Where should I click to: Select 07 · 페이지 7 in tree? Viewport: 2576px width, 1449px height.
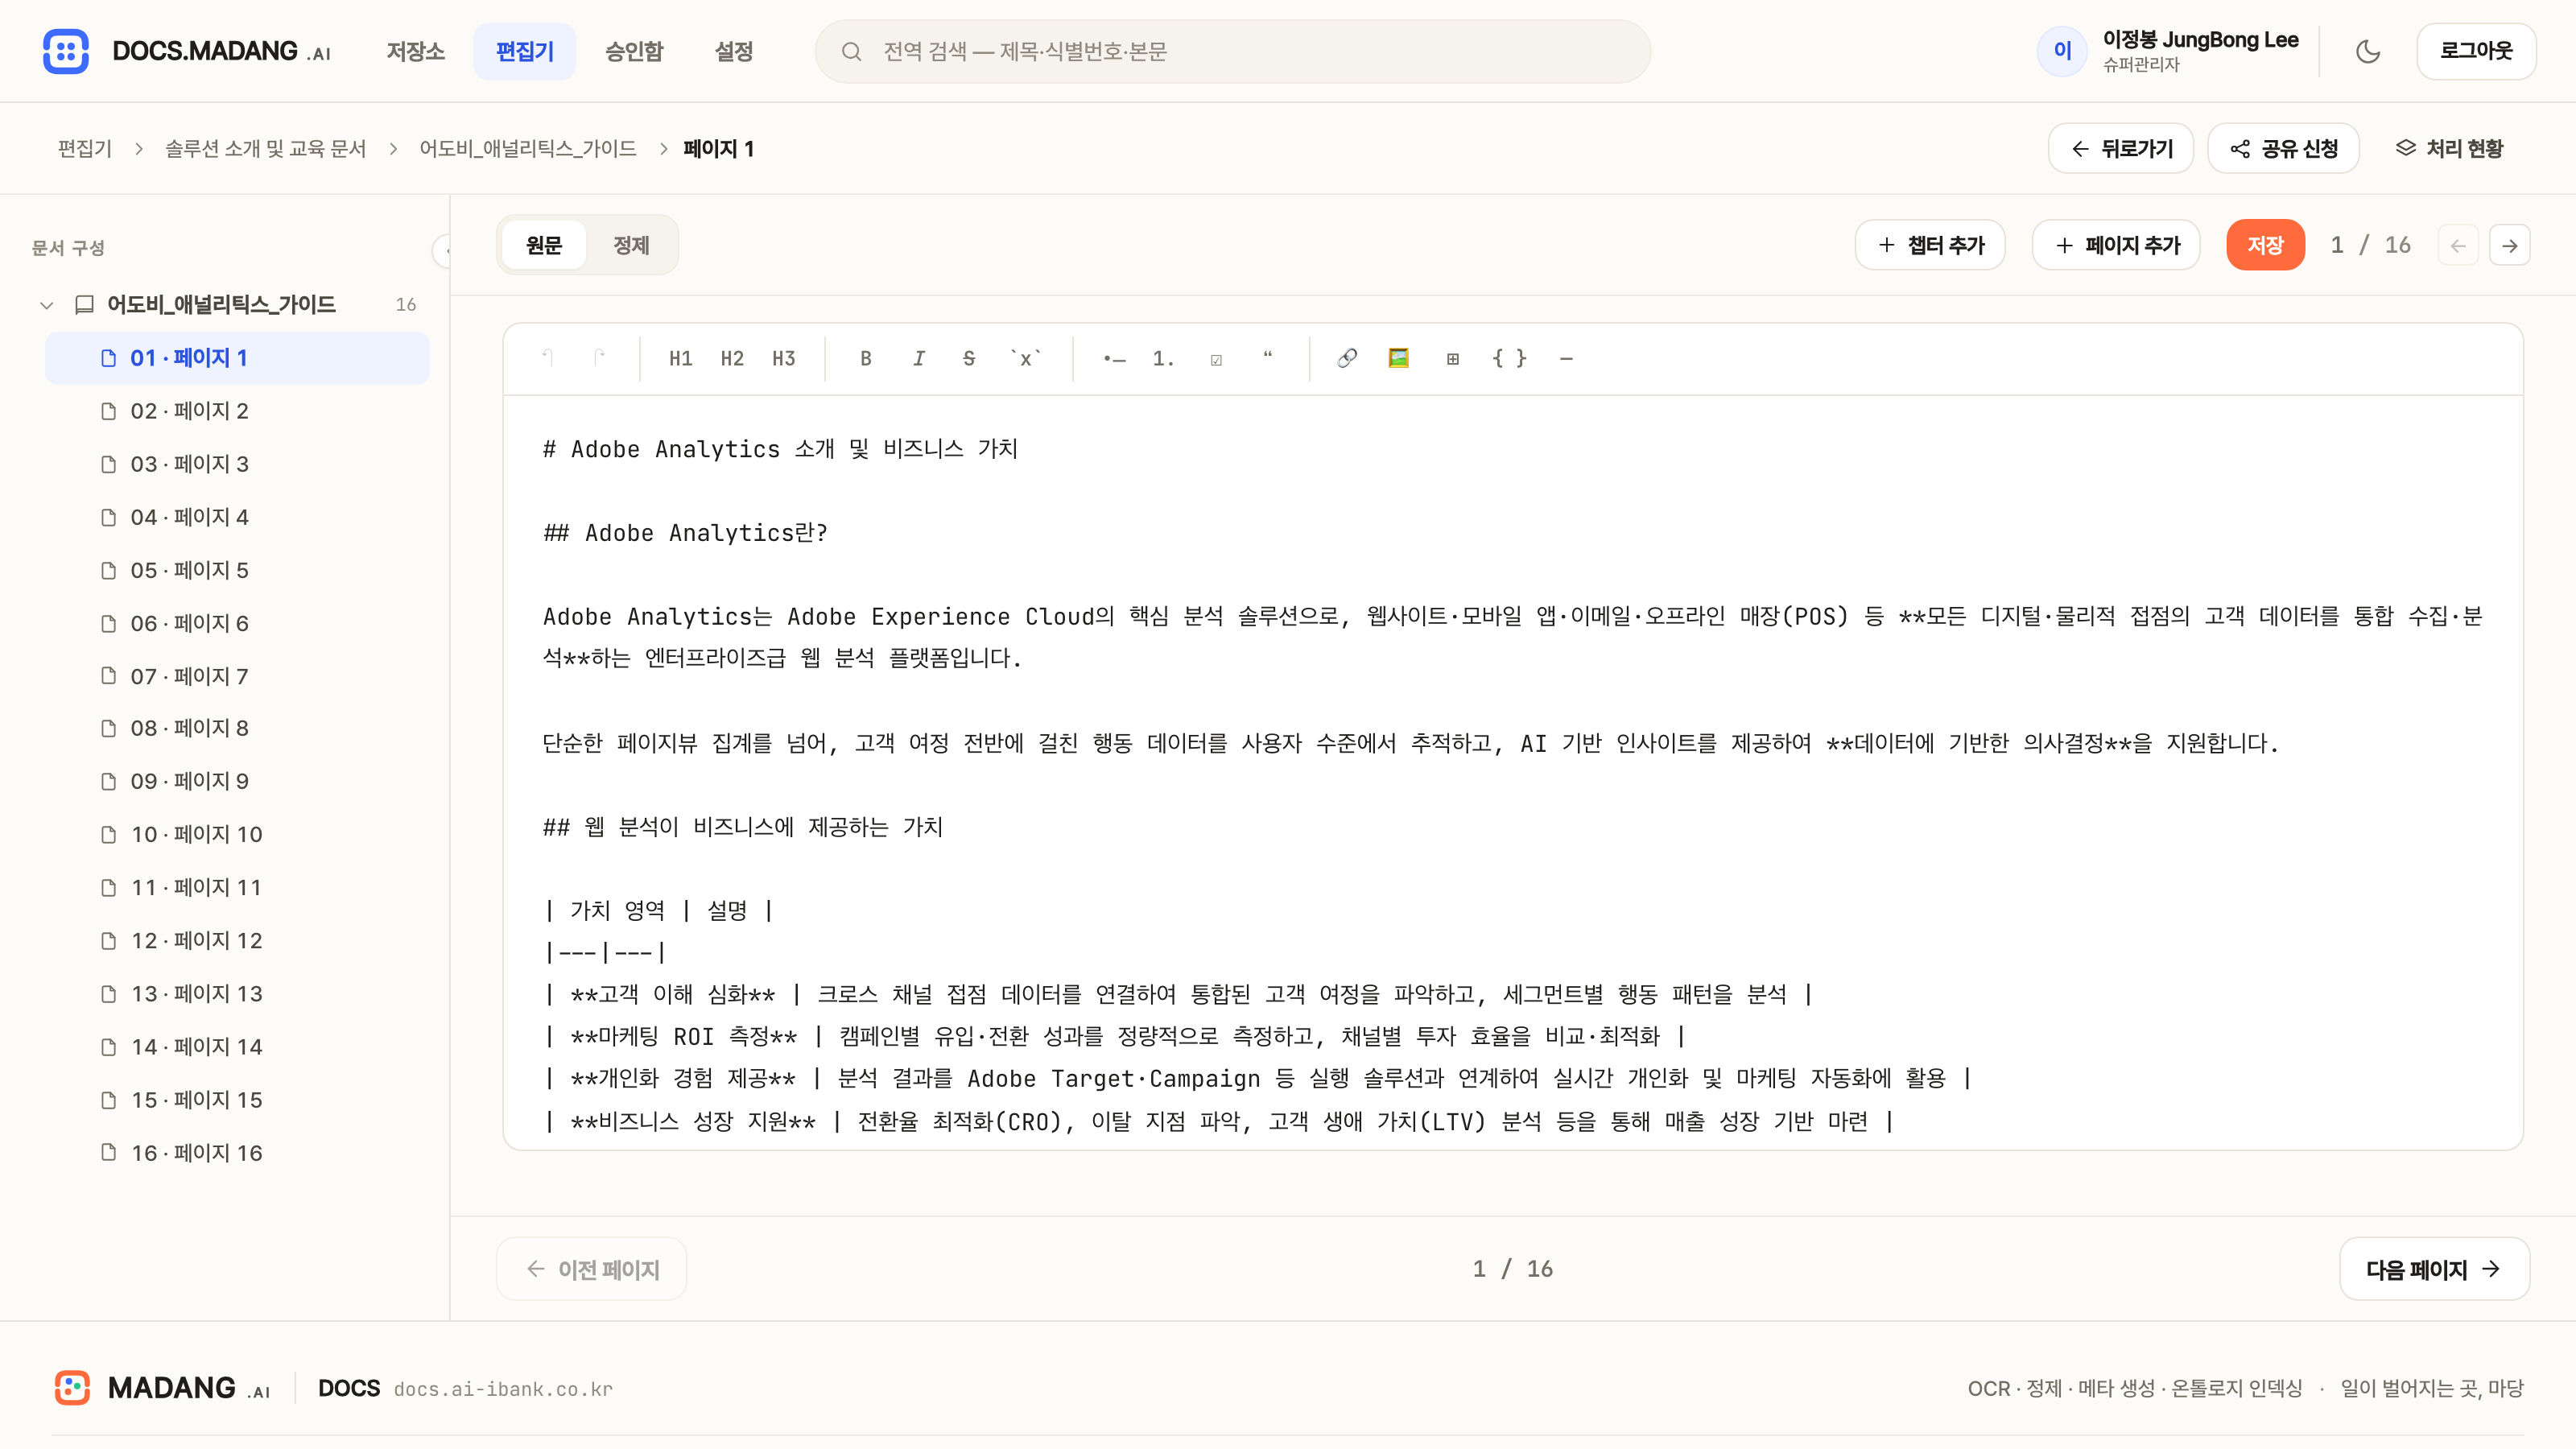pyautogui.click(x=237, y=676)
